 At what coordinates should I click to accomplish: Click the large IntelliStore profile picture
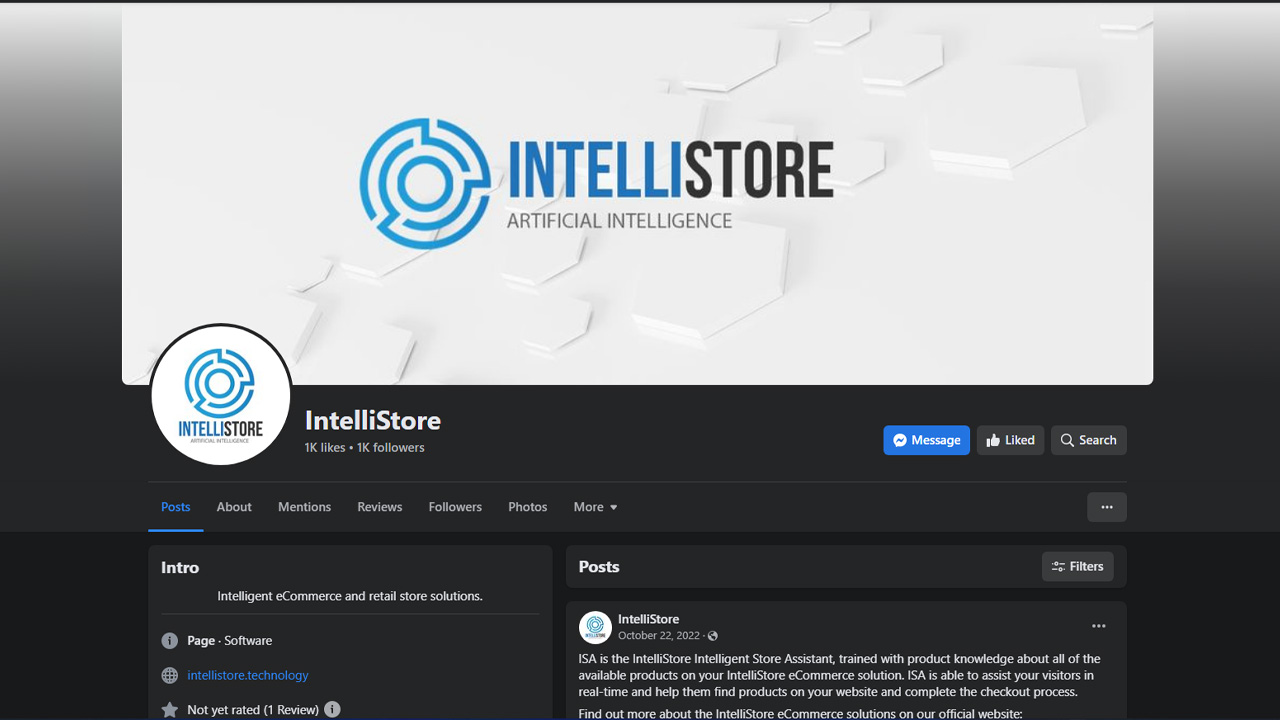pyautogui.click(x=221, y=394)
